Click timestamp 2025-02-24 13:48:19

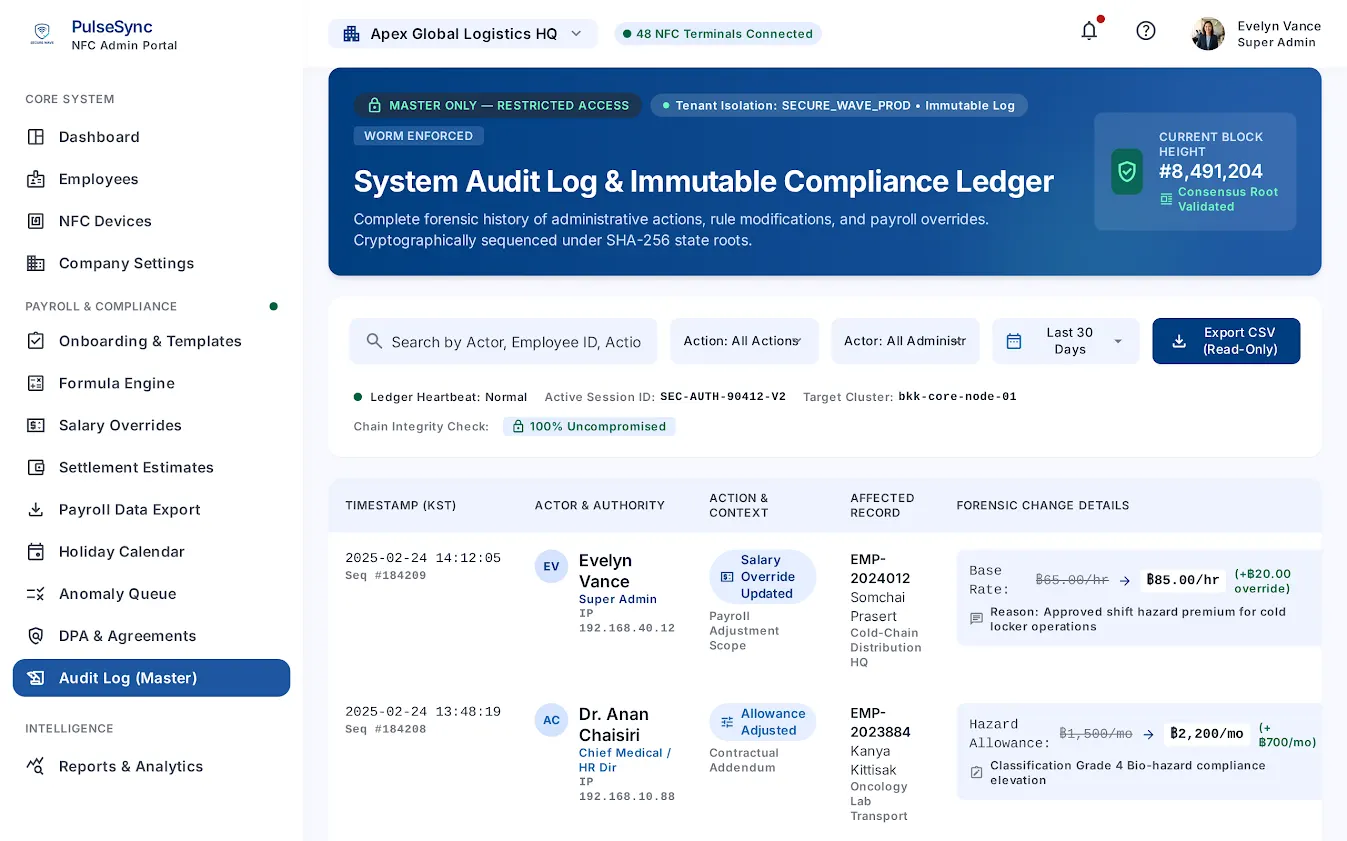pos(423,712)
